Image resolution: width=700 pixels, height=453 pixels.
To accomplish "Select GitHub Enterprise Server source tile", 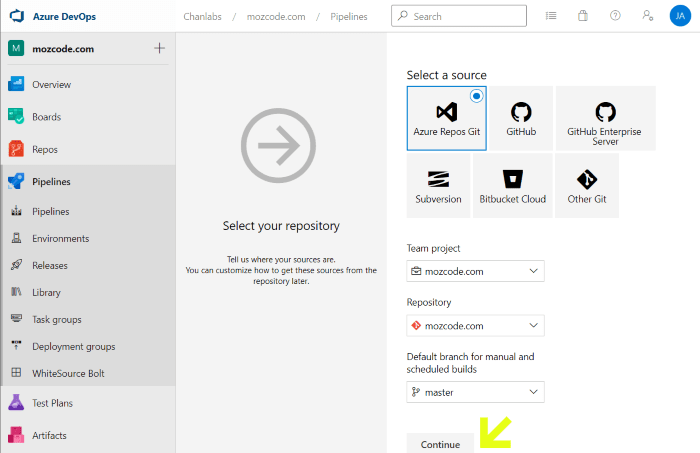I will 604,118.
